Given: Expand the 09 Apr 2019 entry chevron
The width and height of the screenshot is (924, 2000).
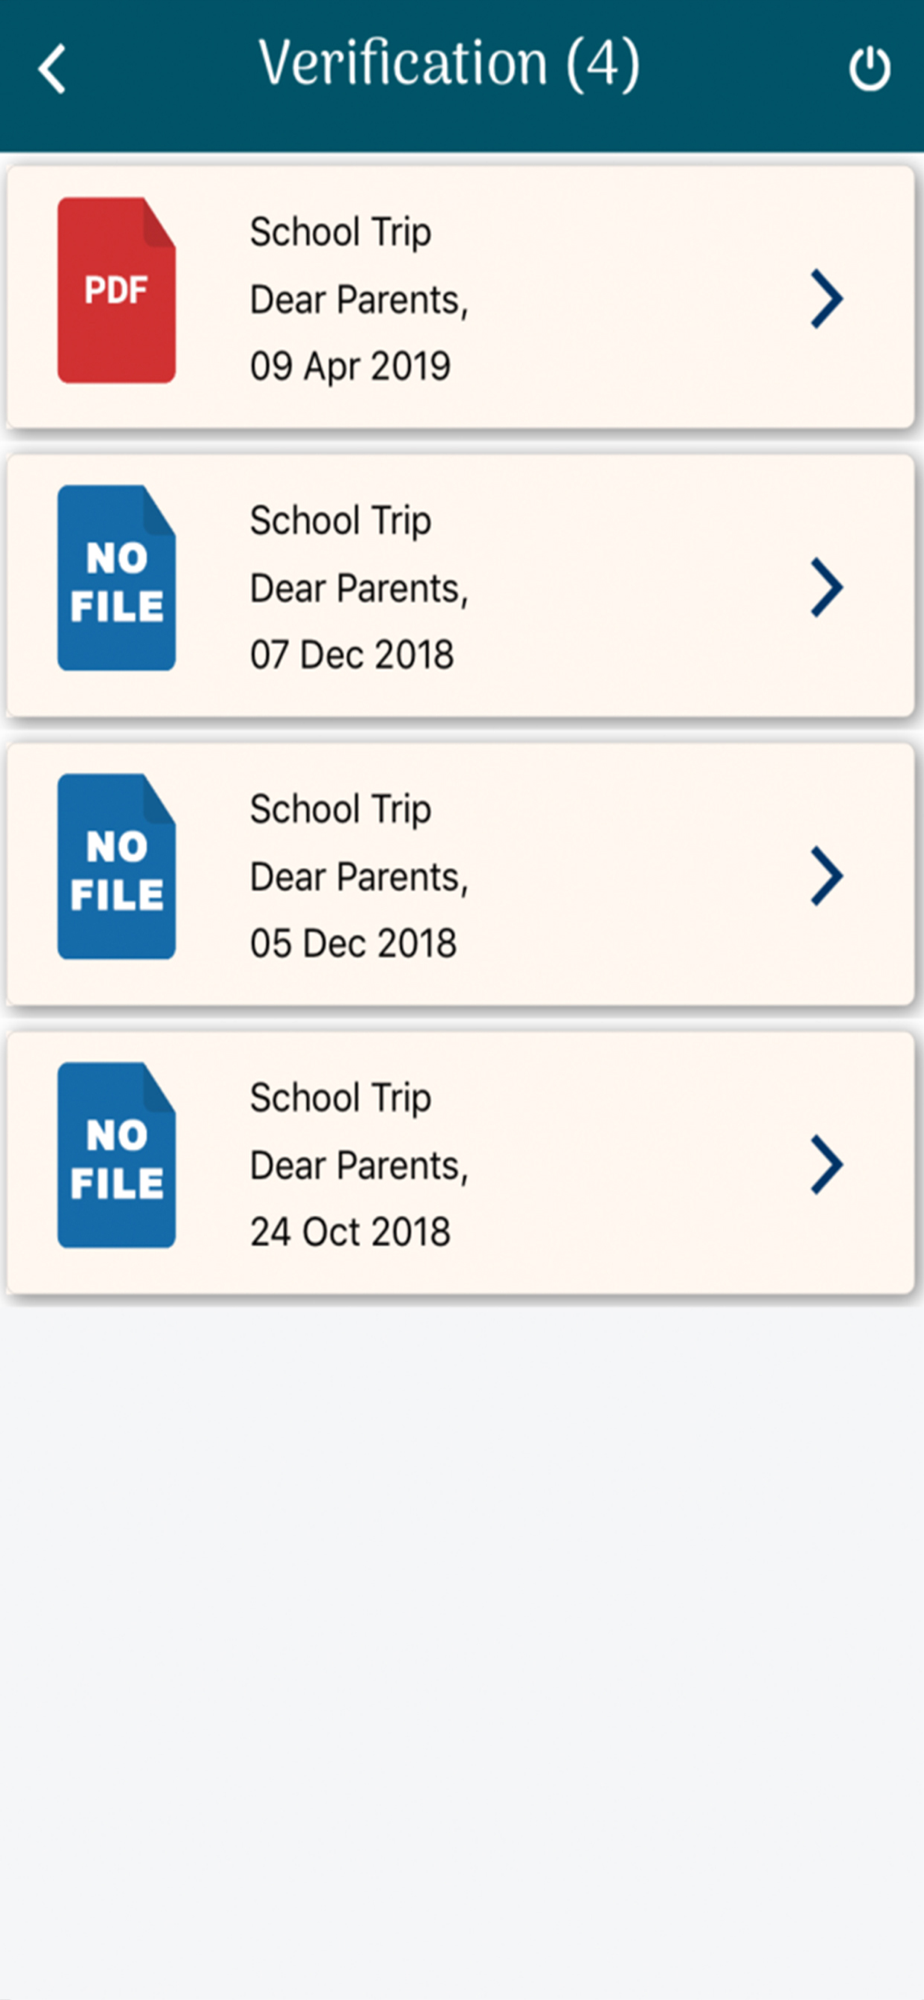Looking at the screenshot, I should click(x=827, y=298).
